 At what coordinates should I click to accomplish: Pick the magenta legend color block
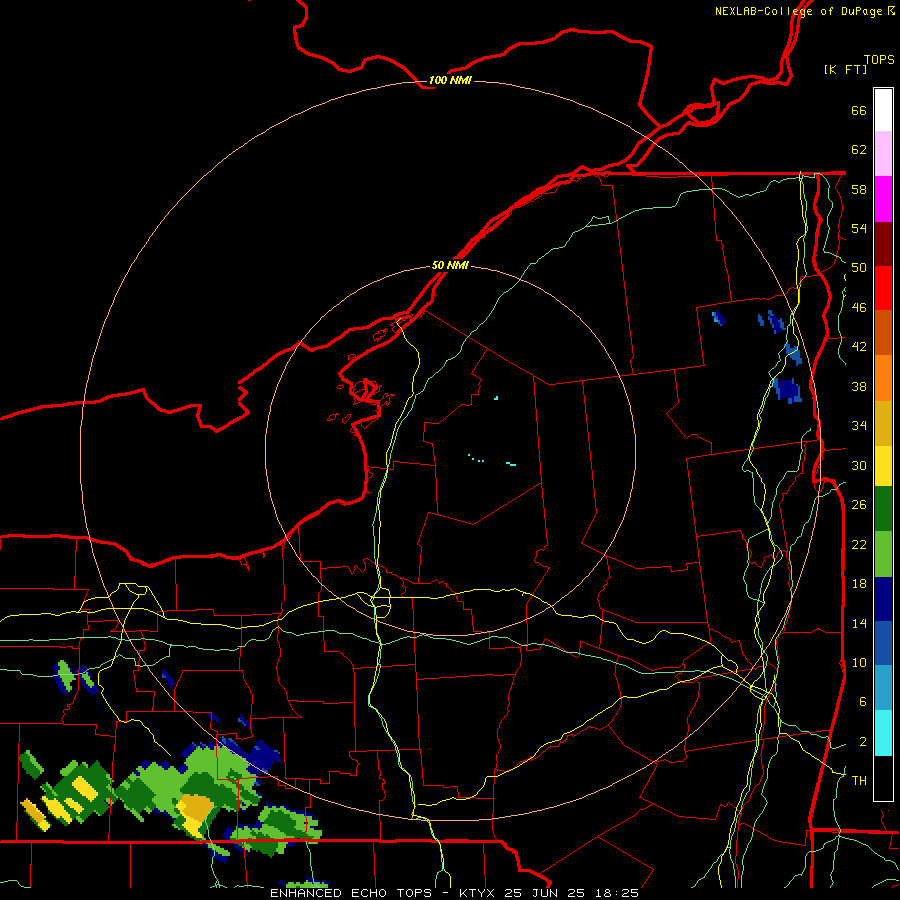tap(883, 199)
